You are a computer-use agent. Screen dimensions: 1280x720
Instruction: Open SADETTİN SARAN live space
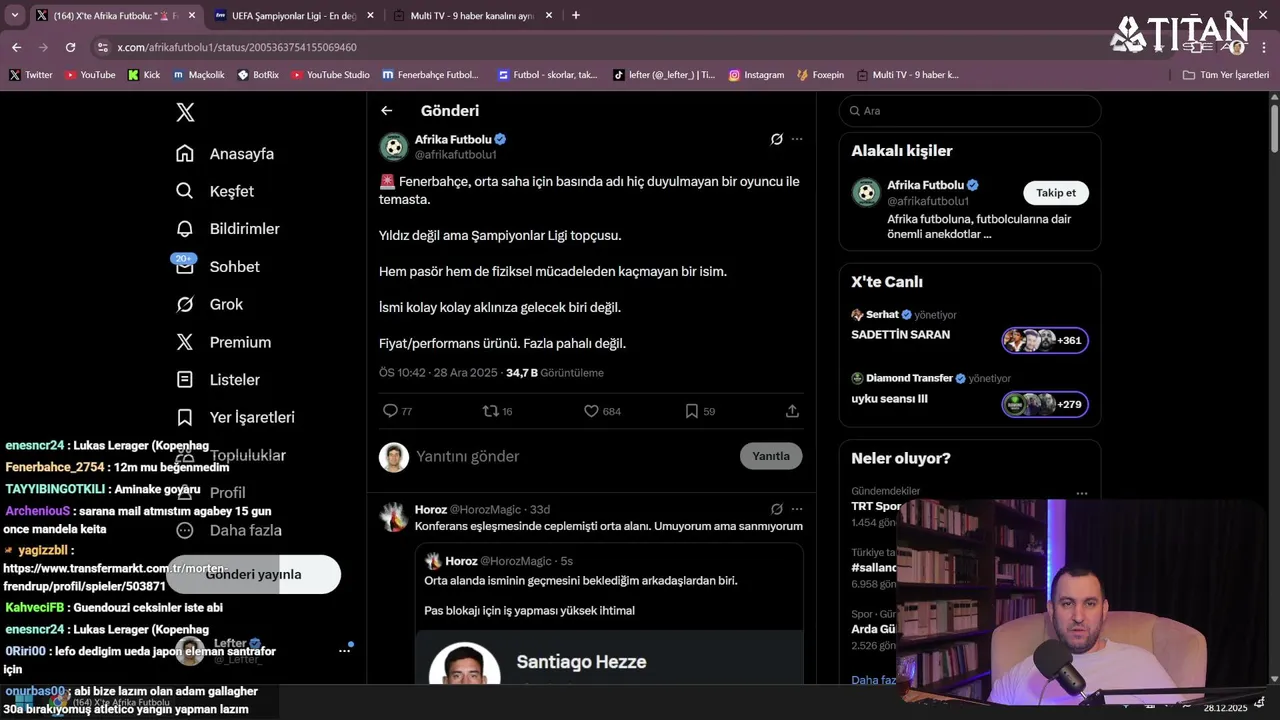970,334
